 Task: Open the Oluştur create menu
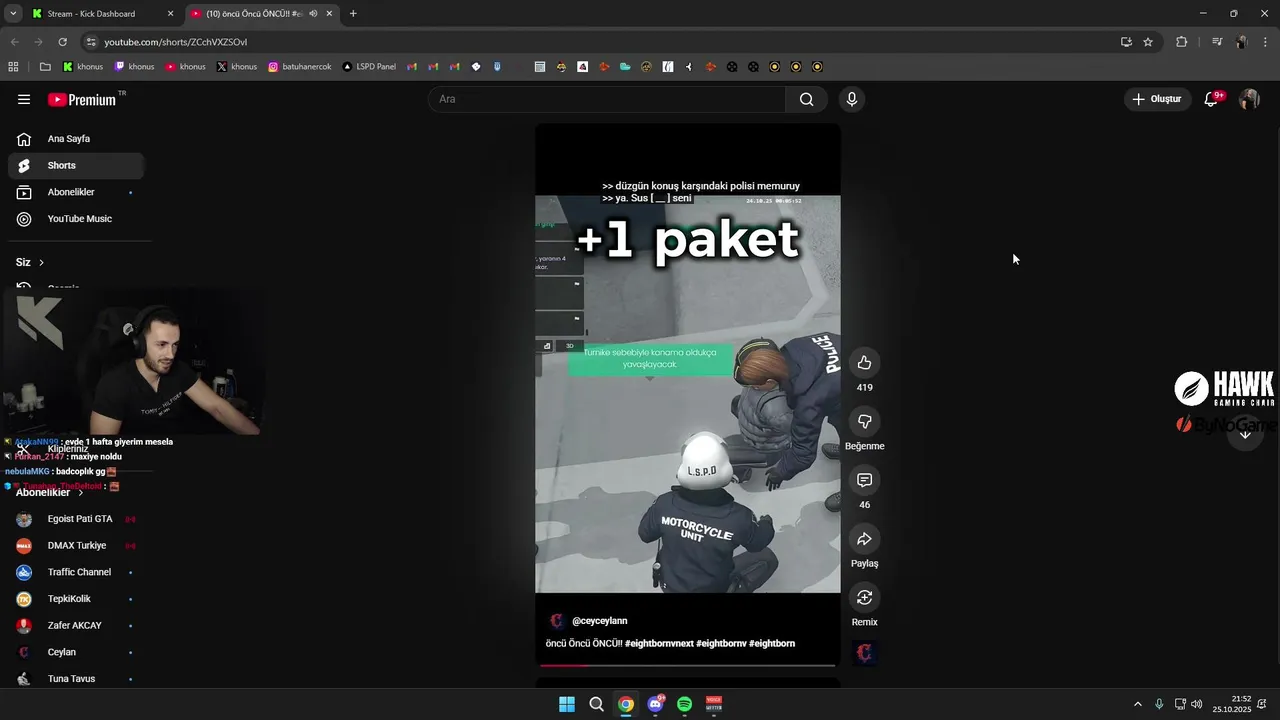click(1157, 99)
